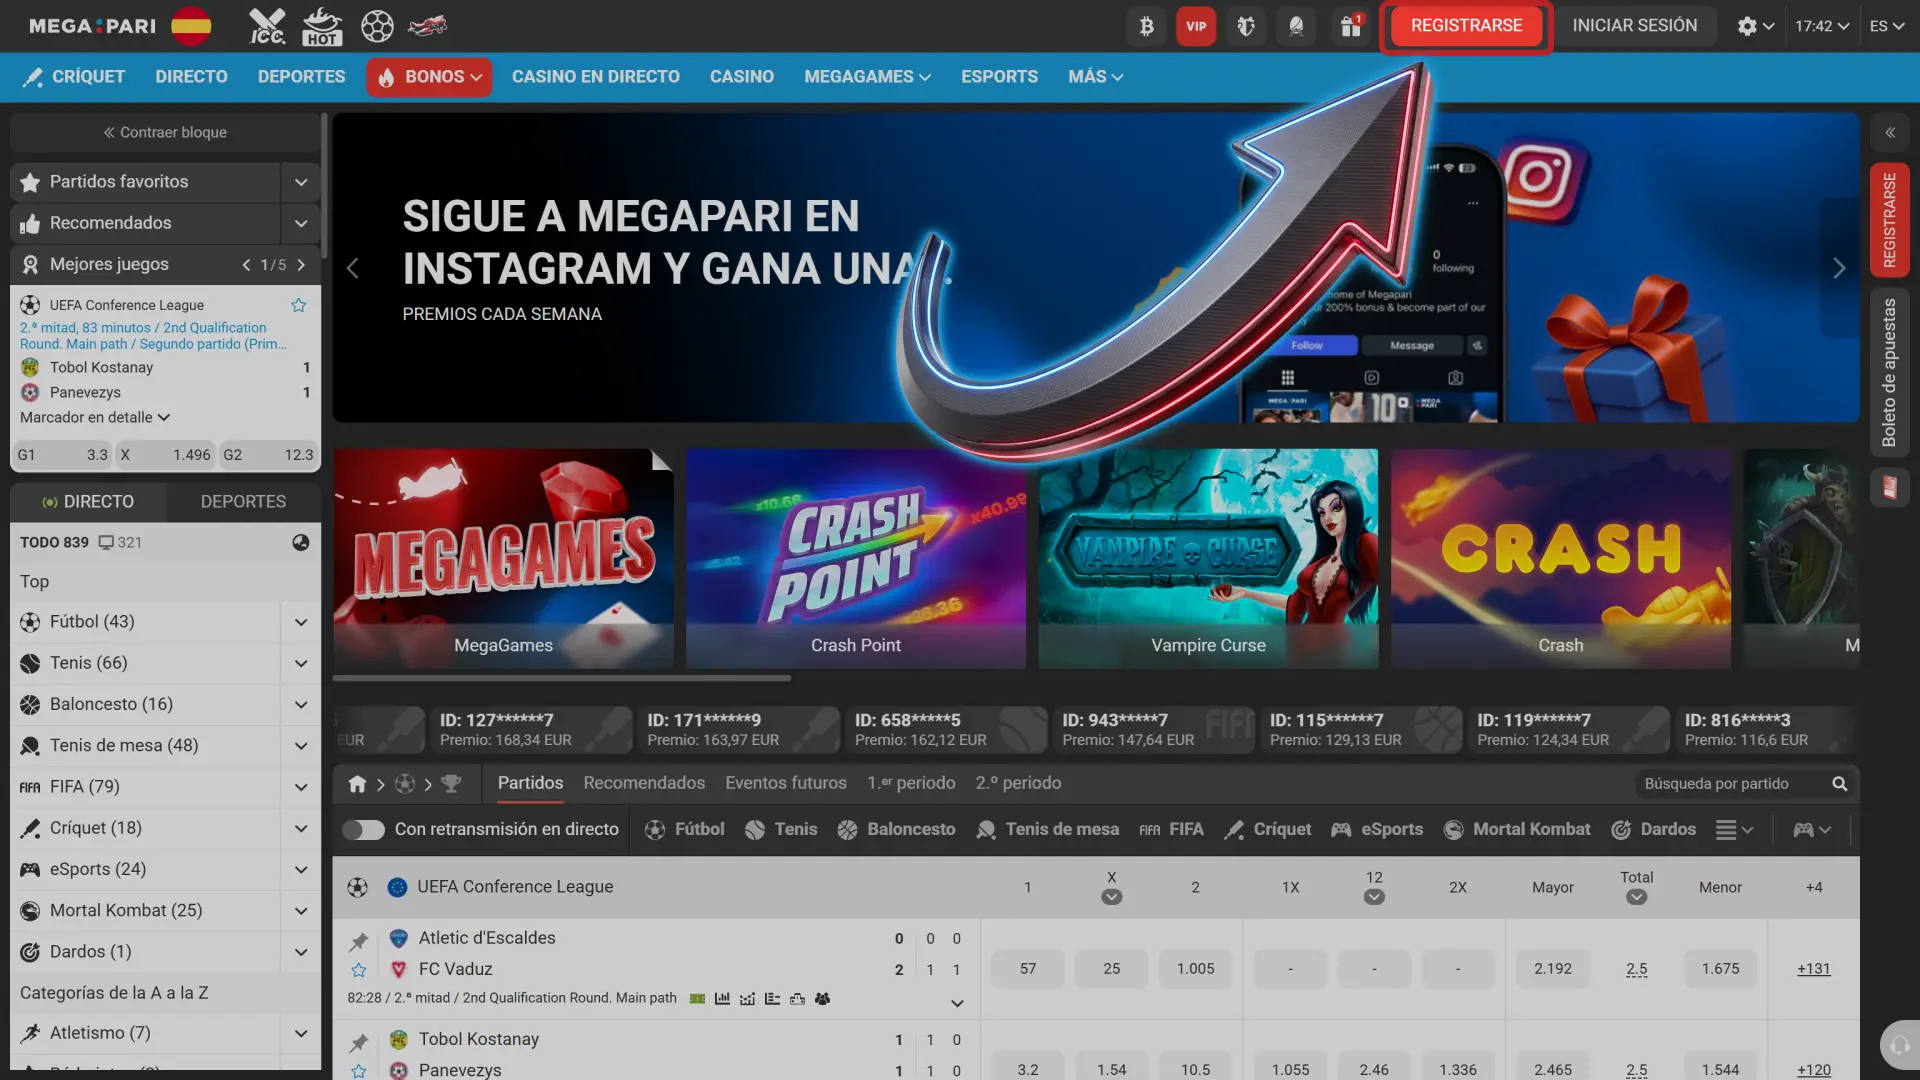
Task: Click the gift box icon with notification
Action: (x=1351, y=26)
